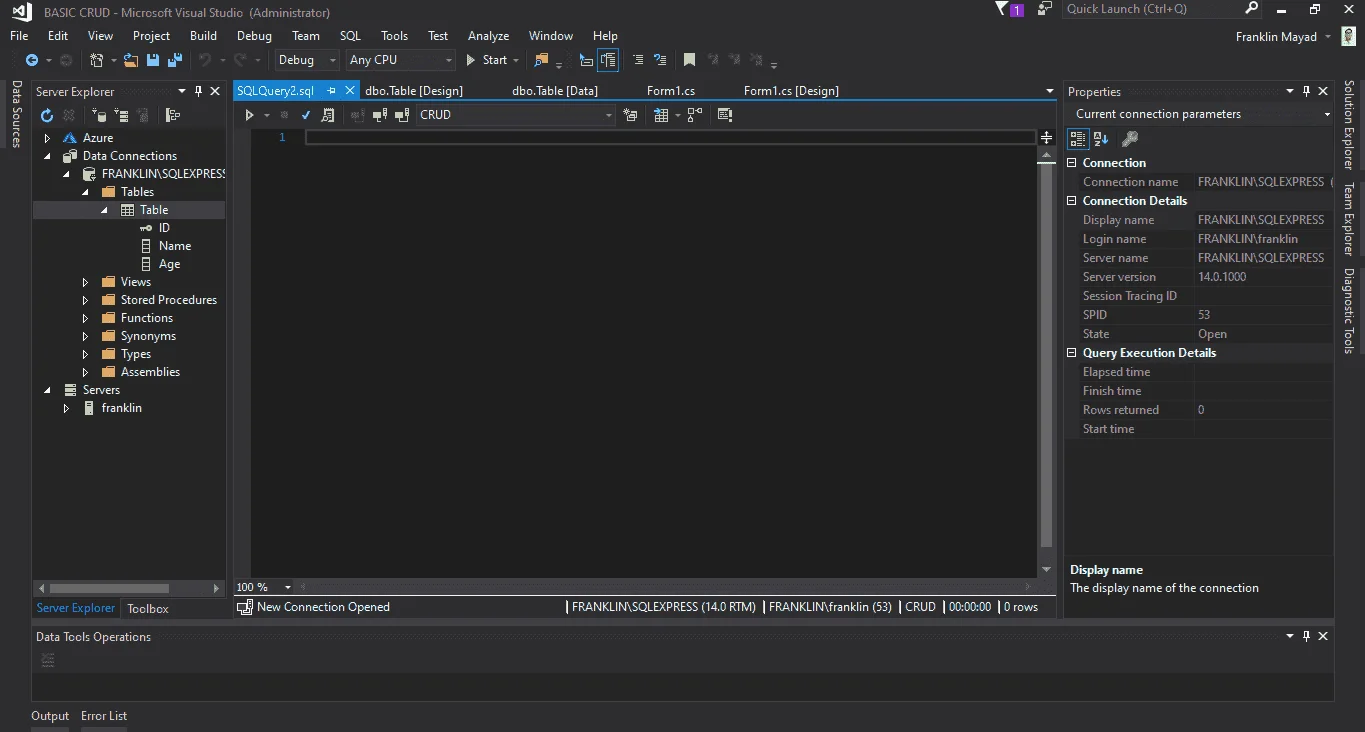This screenshot has height=732, width=1365.
Task: Click the Server Explorer horizontal scrollbar
Action: pyautogui.click(x=109, y=588)
